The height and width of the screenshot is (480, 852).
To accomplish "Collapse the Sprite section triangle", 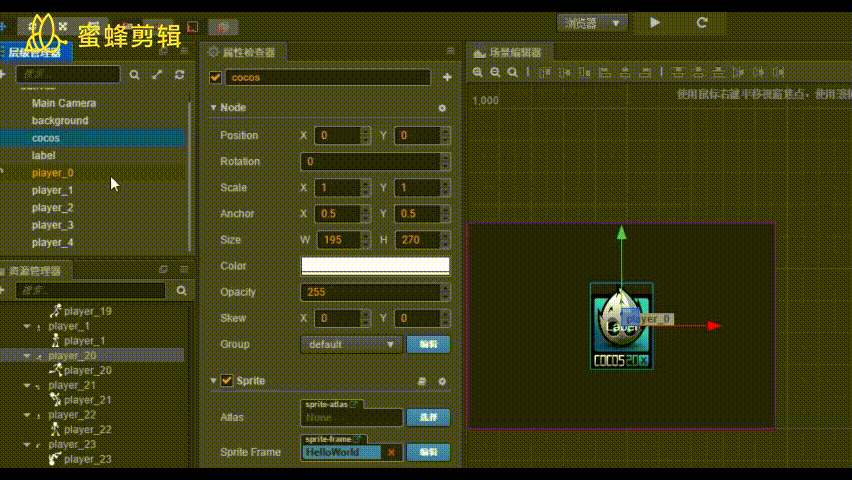I will click(214, 381).
